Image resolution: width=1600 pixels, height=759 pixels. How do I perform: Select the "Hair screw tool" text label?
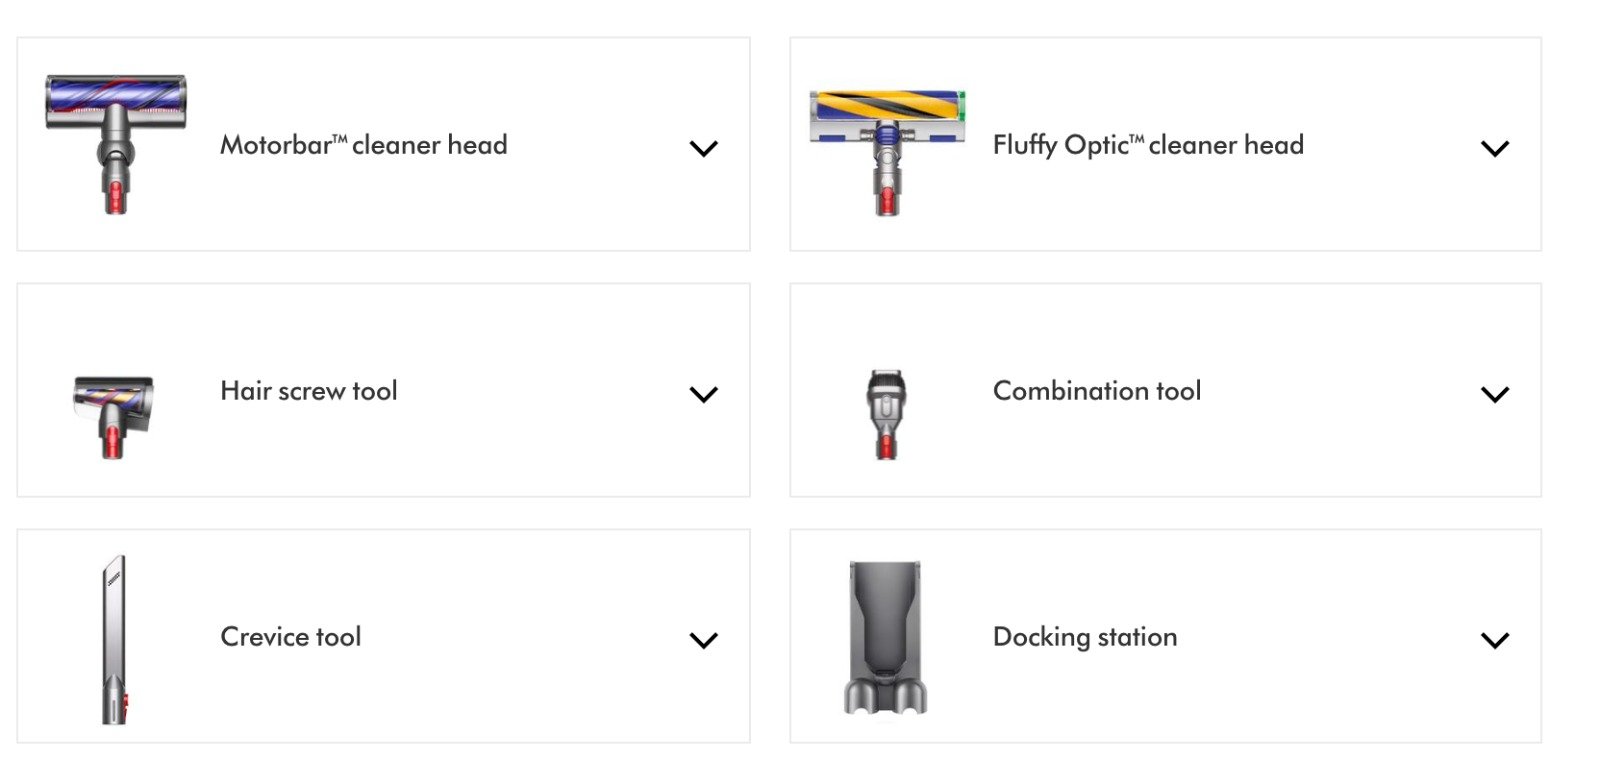[308, 391]
